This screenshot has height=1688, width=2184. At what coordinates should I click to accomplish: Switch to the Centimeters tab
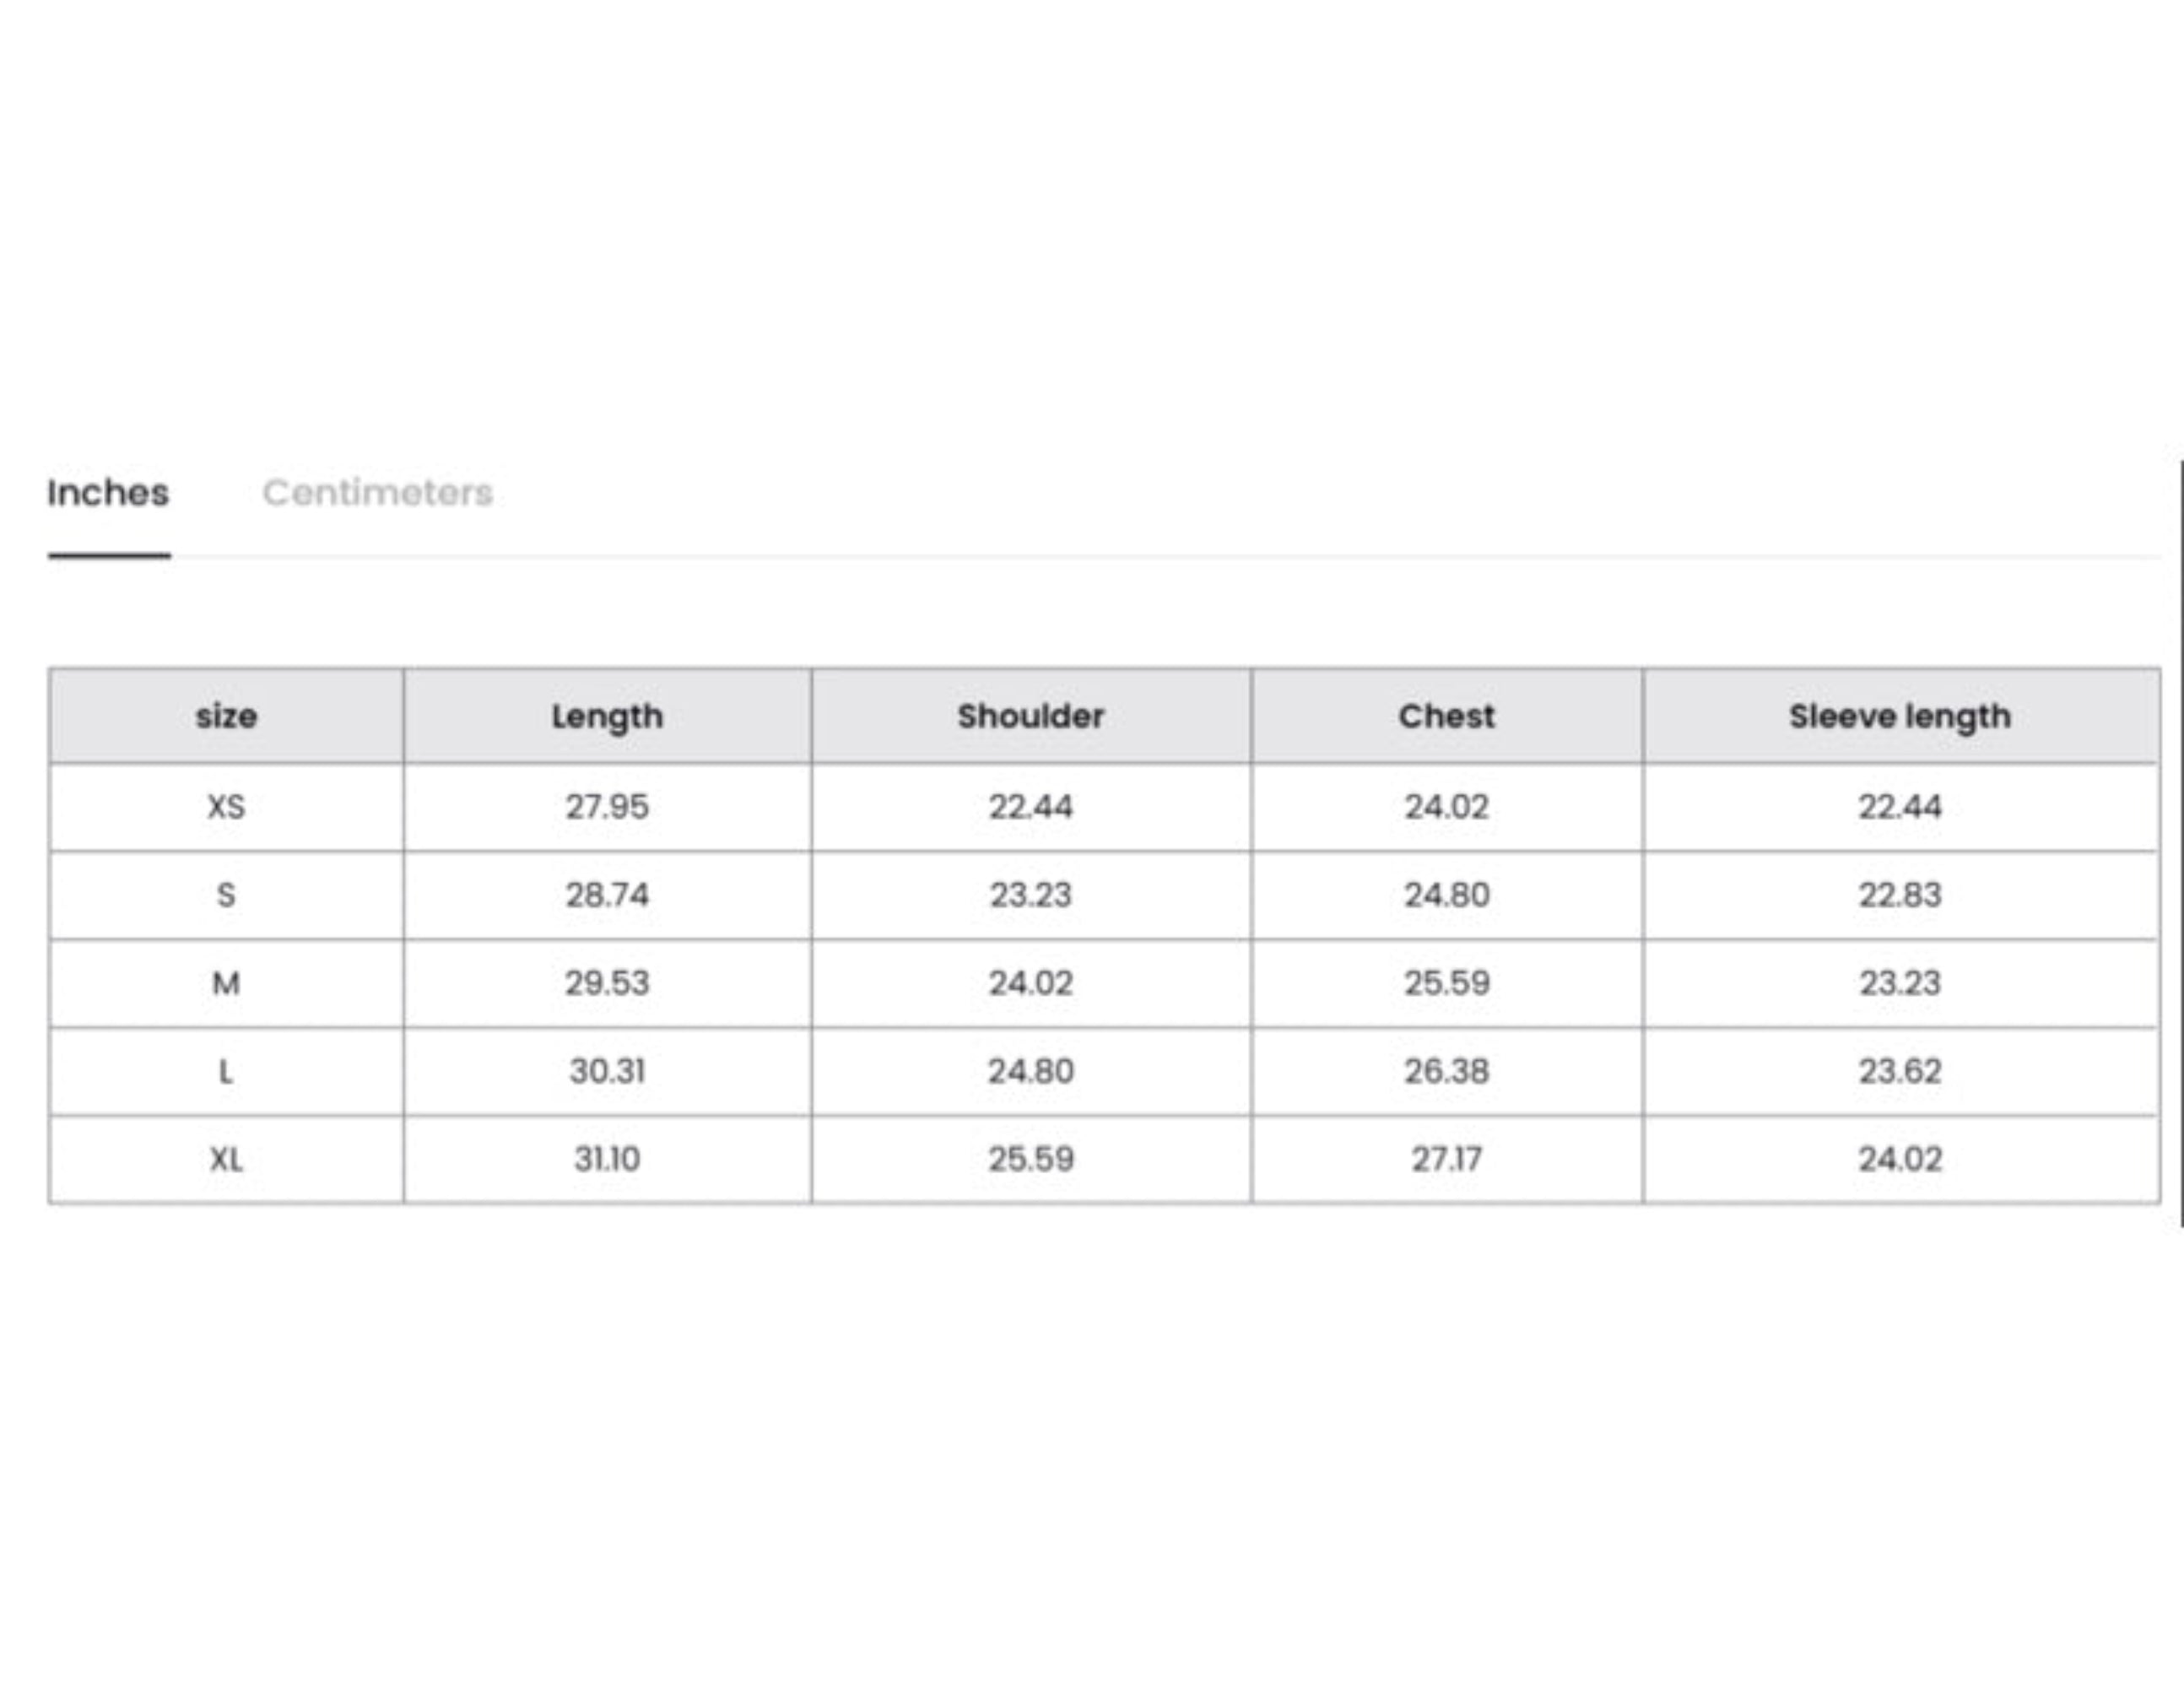377,493
